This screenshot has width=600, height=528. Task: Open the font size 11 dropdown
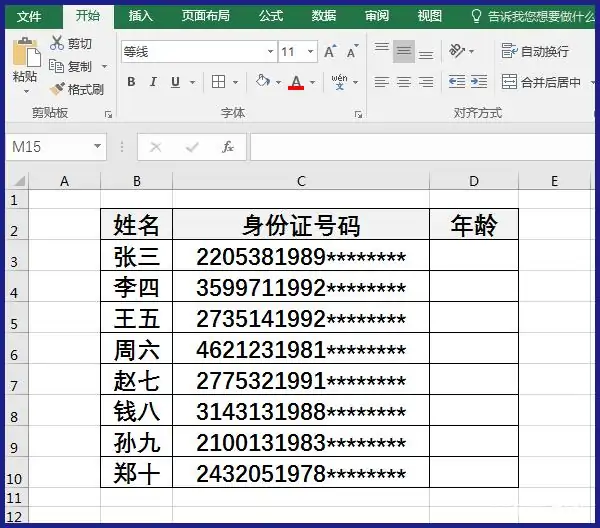(x=310, y=52)
